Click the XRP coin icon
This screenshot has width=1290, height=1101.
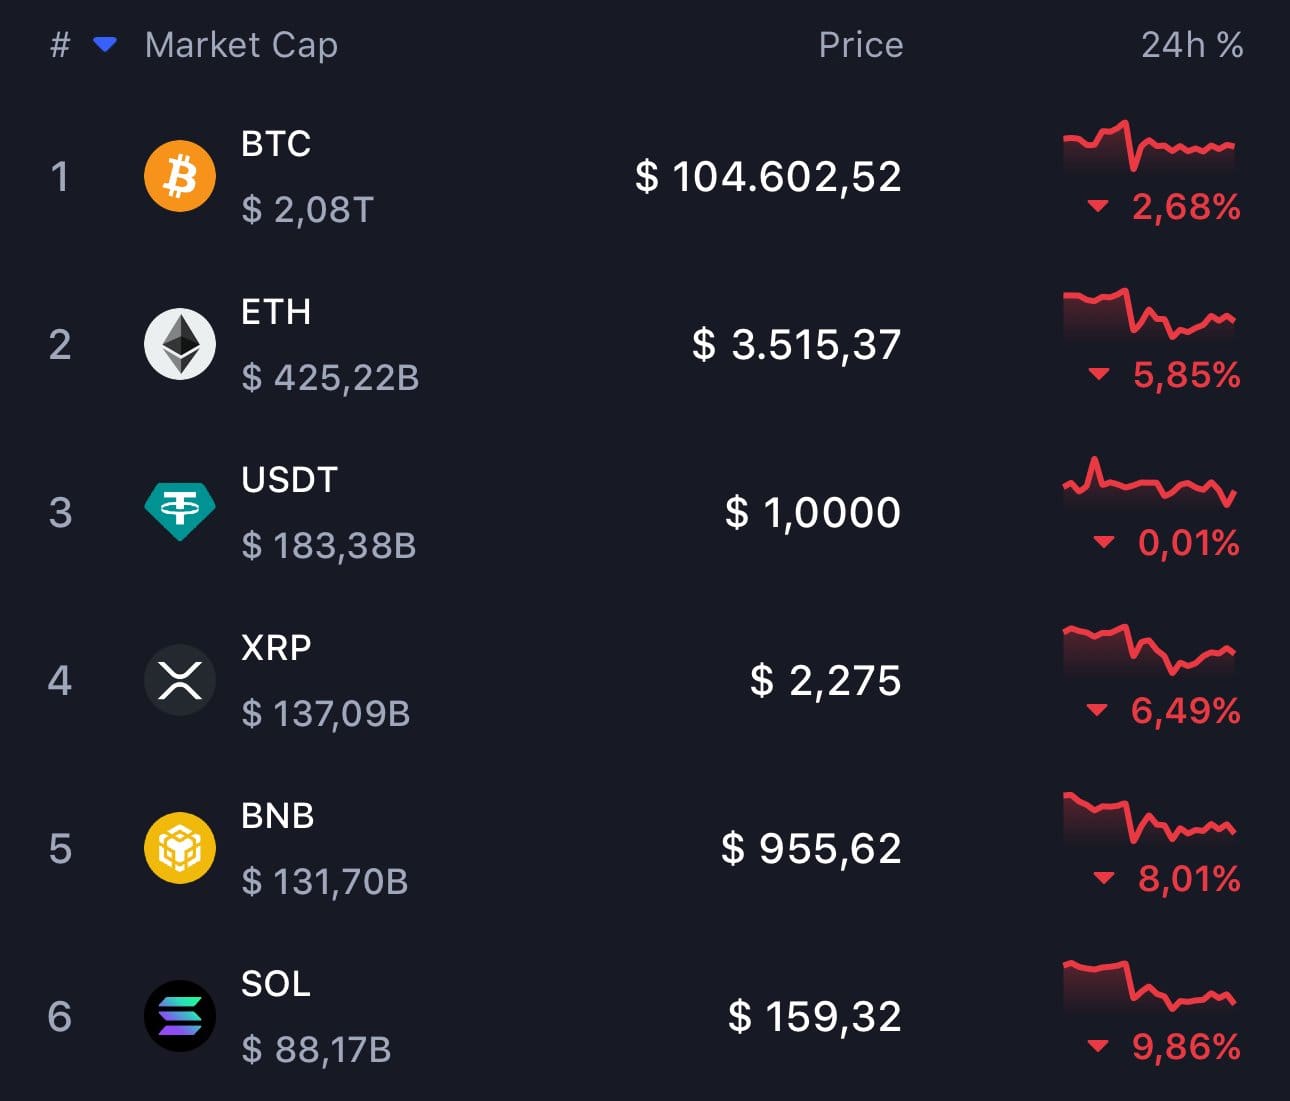click(x=180, y=679)
